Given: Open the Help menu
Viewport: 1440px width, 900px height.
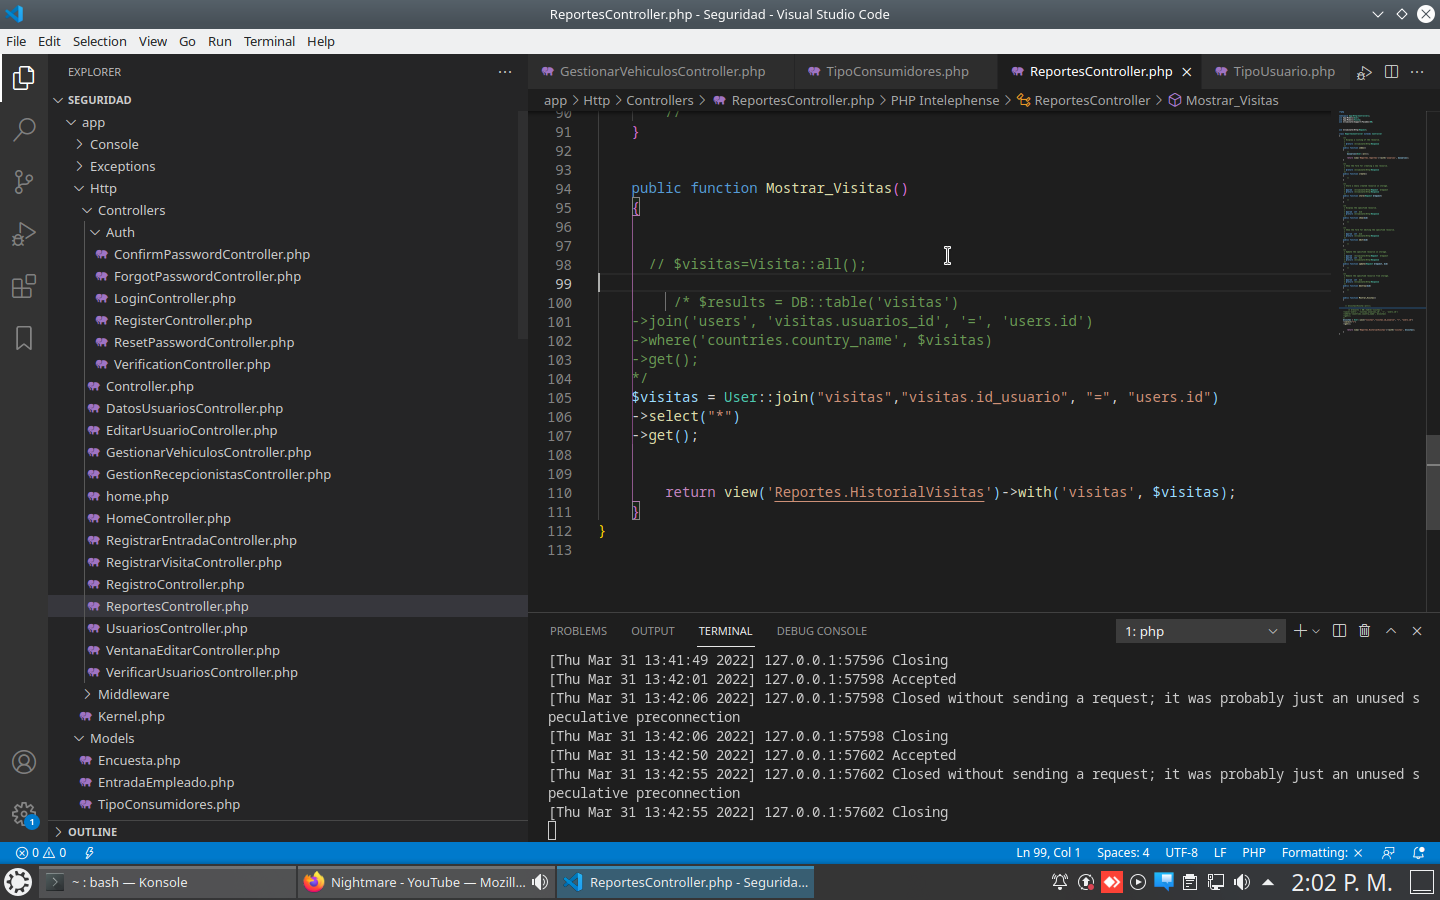Looking at the screenshot, I should pos(321,41).
